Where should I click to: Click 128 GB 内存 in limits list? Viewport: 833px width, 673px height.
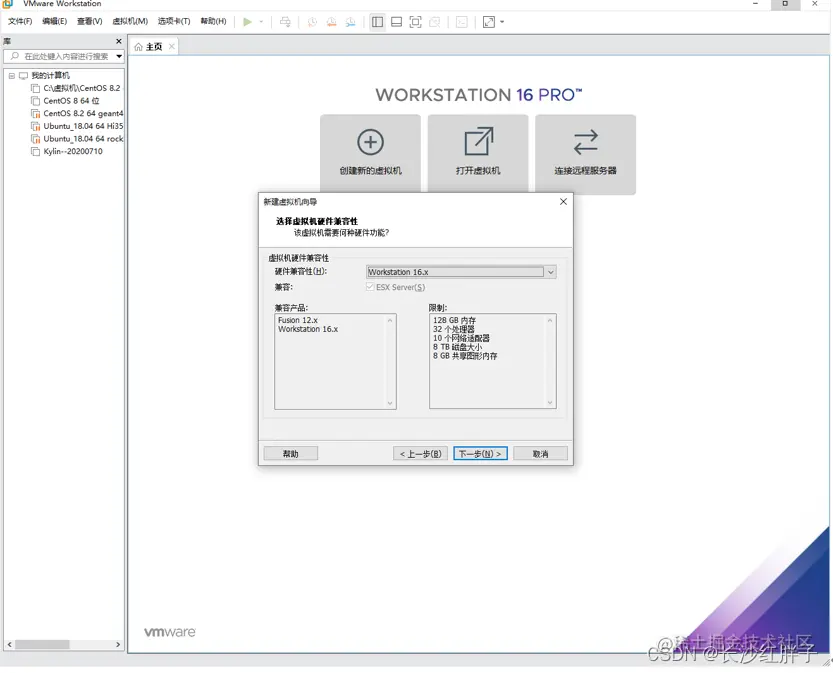(454, 320)
